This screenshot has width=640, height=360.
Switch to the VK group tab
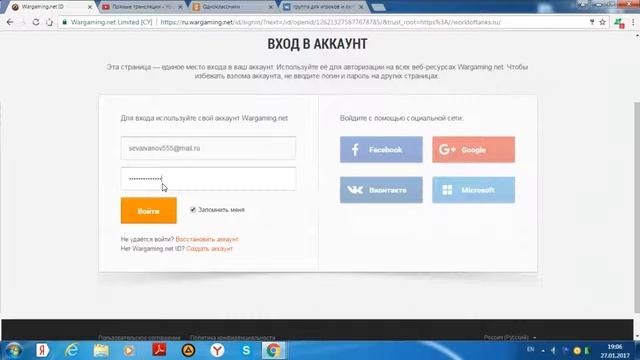pyautogui.click(x=322, y=7)
